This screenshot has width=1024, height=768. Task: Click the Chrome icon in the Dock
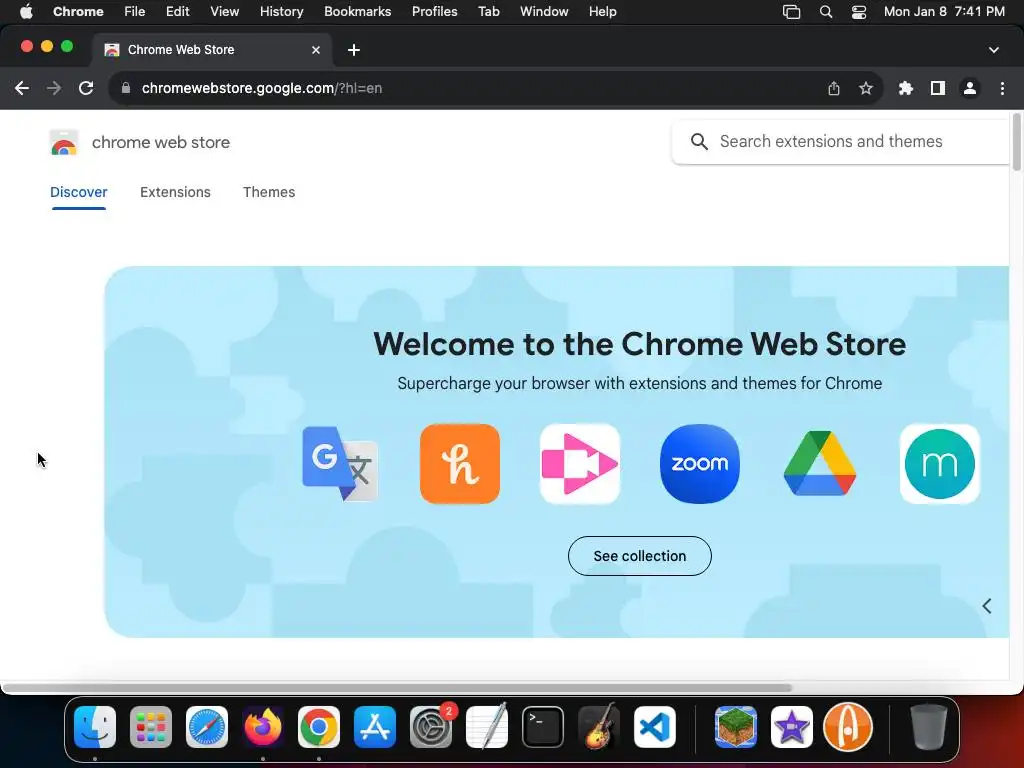319,727
